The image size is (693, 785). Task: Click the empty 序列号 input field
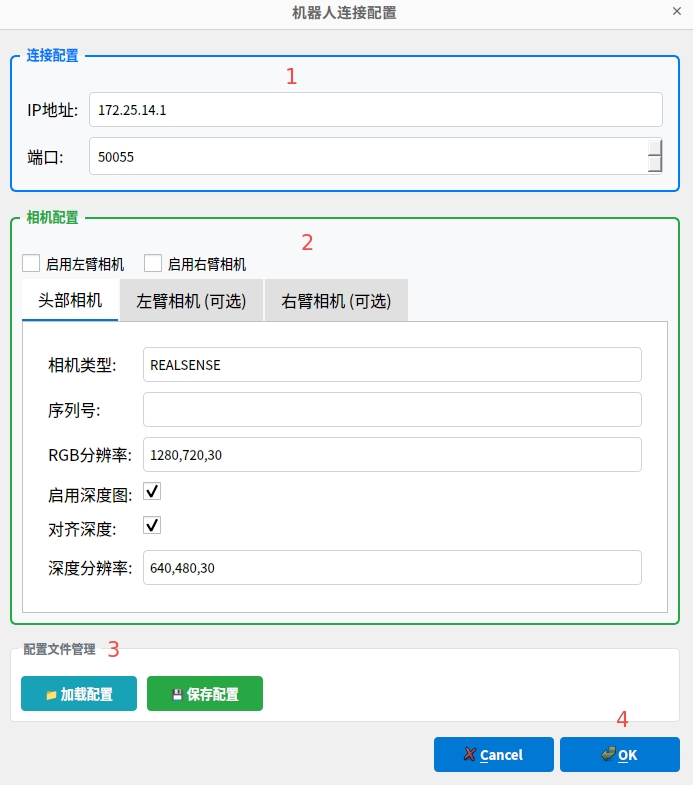click(392, 410)
